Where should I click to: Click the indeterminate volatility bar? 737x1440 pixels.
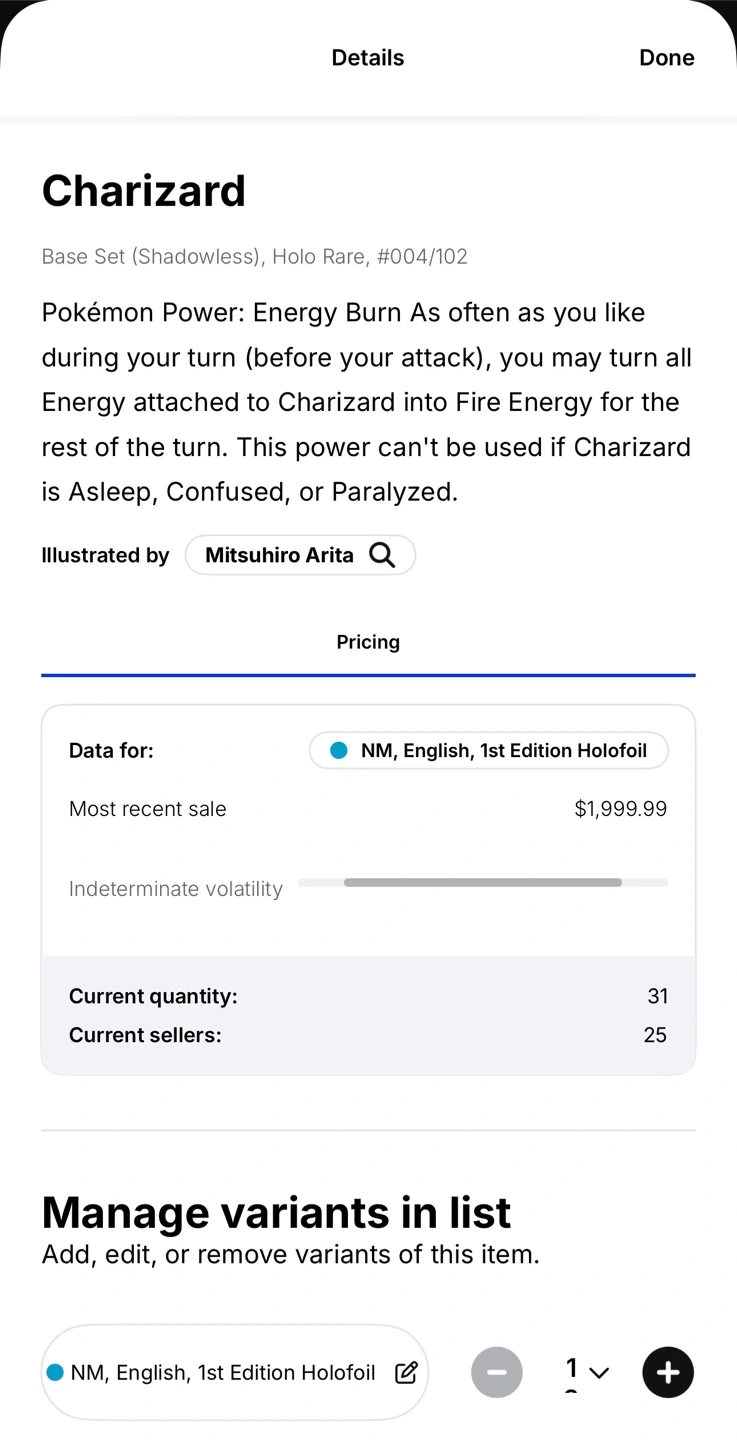(x=482, y=883)
